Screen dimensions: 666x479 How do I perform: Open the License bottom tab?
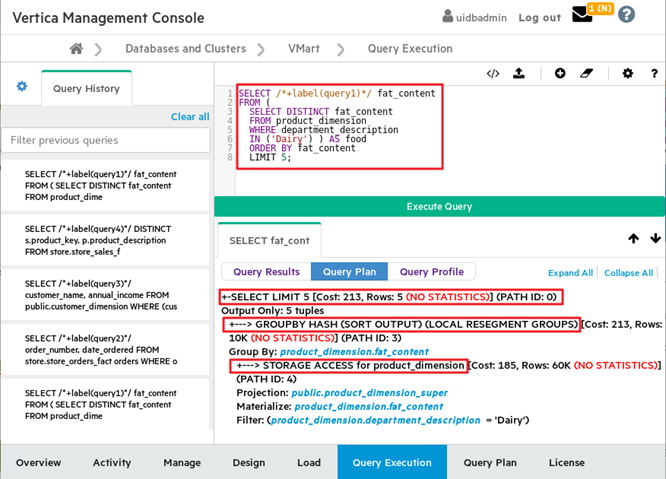coord(567,462)
